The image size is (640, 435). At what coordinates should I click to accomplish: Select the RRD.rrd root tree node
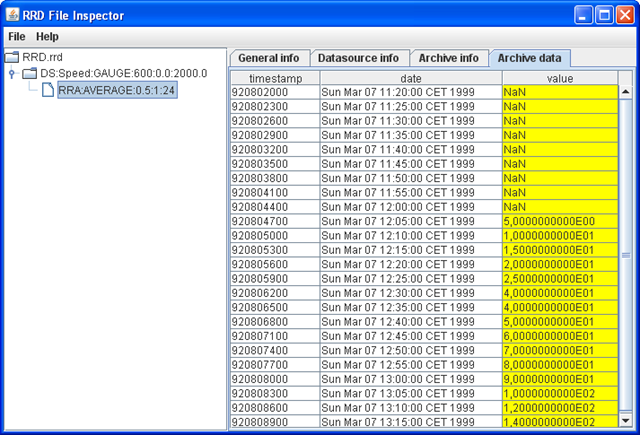point(42,57)
